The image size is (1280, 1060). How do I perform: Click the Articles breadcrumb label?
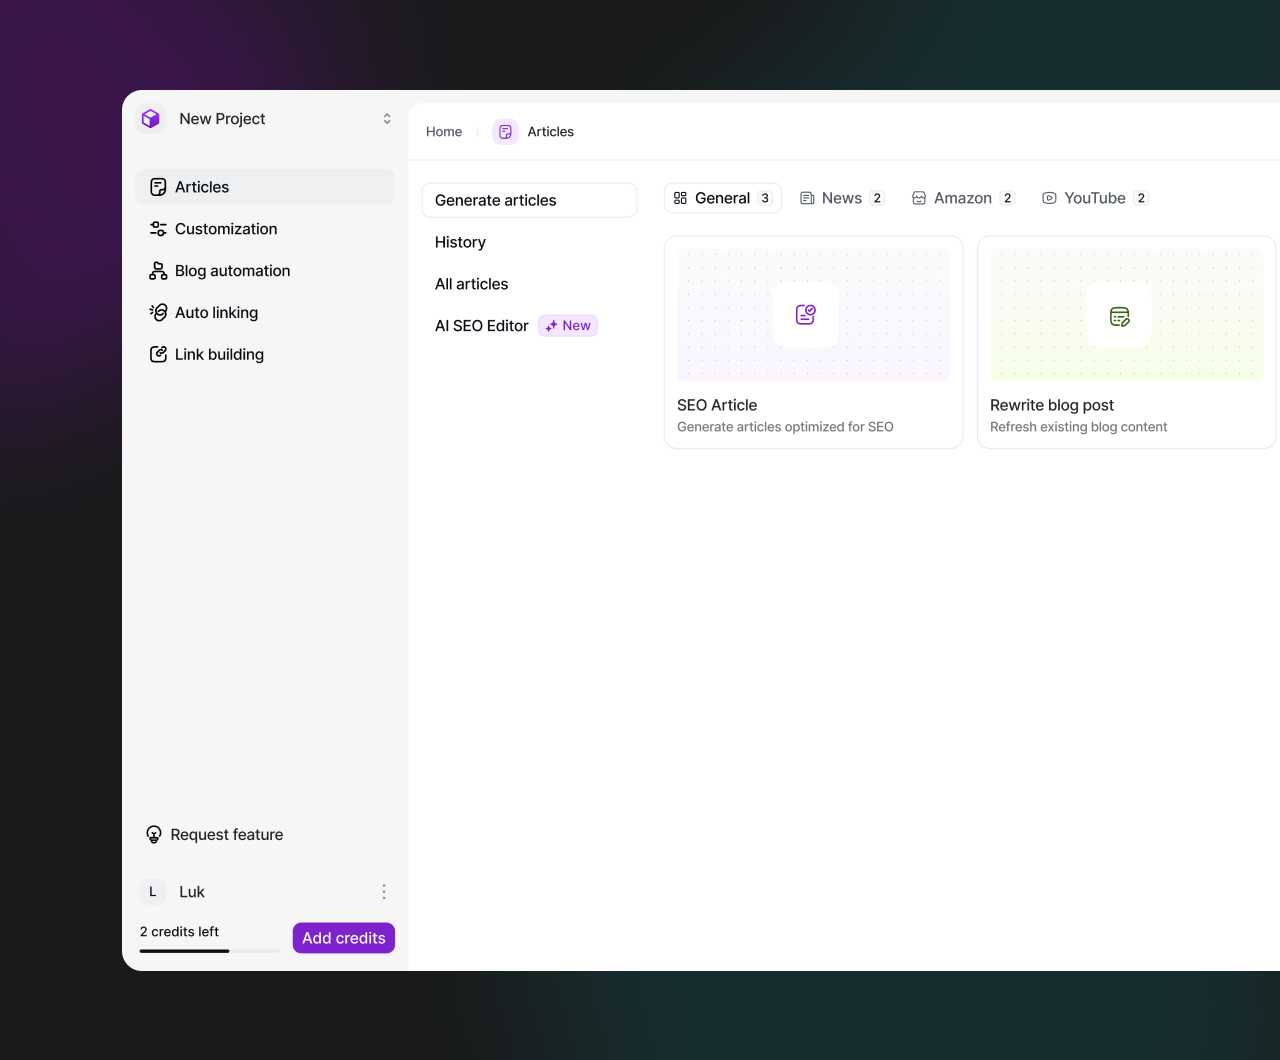click(551, 132)
